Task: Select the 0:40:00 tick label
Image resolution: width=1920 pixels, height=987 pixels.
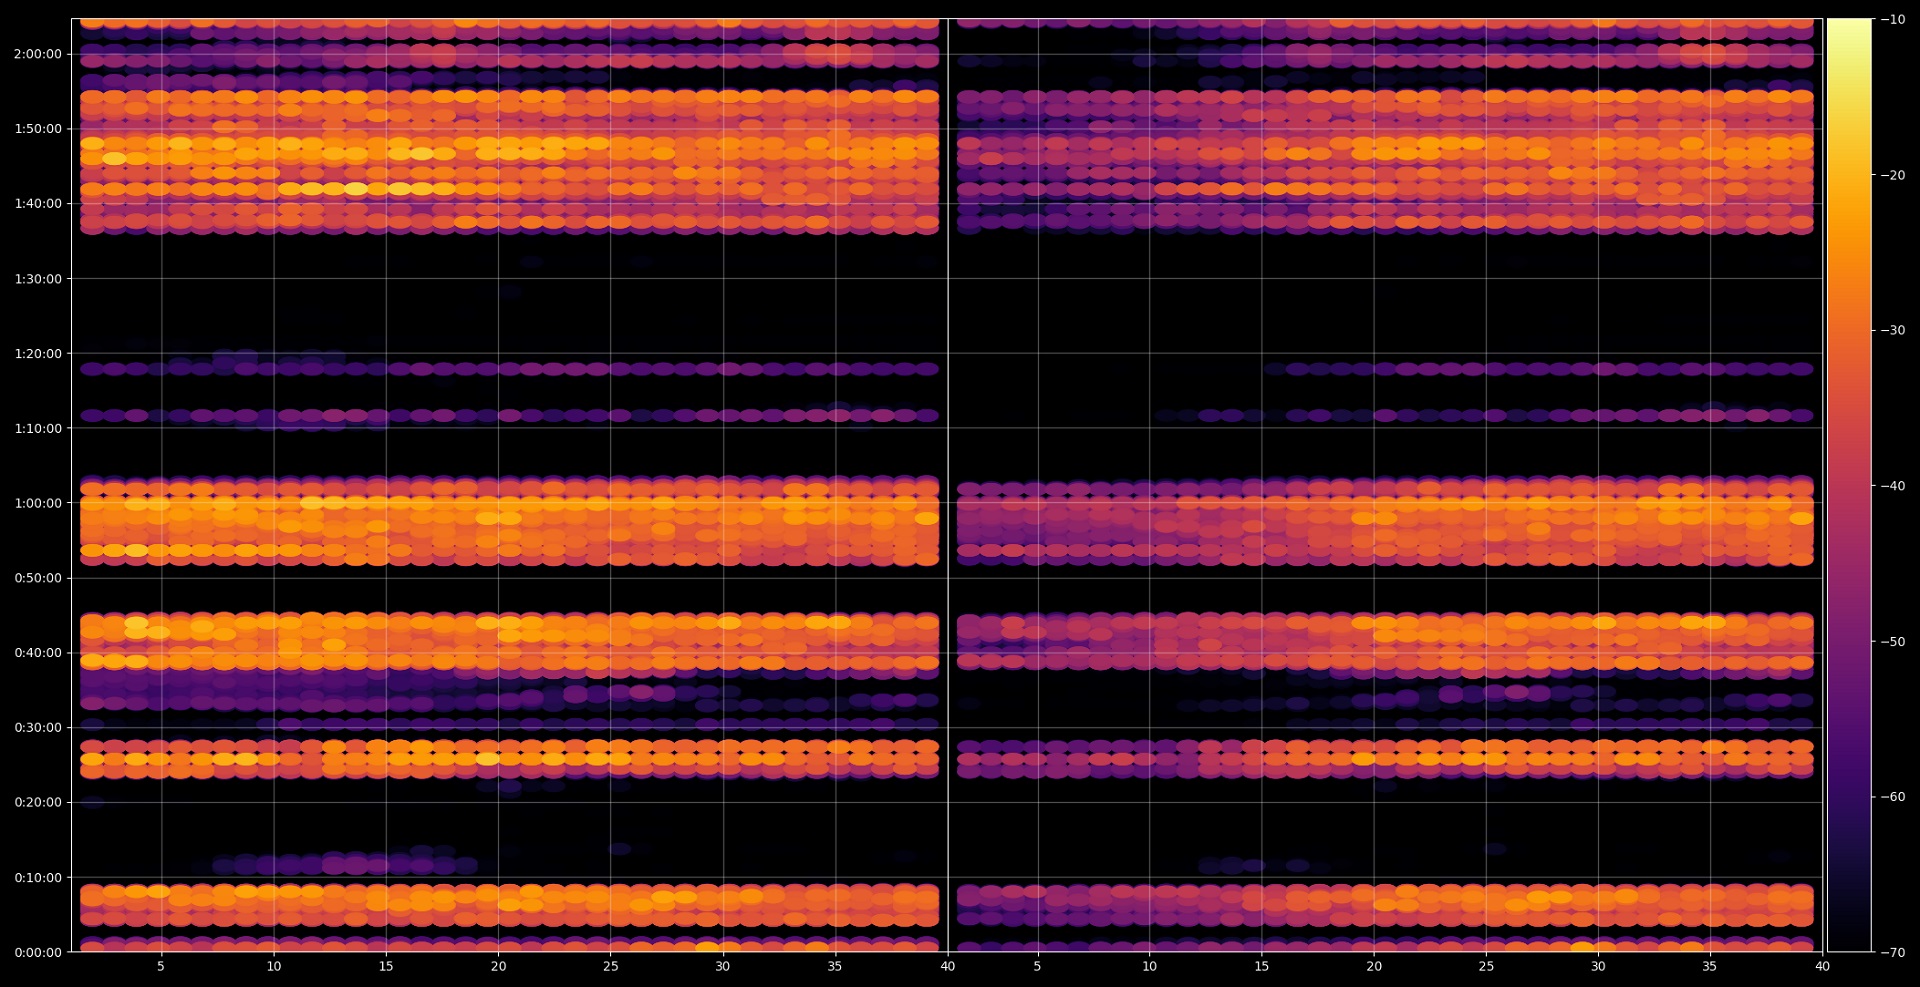Action: pyautogui.click(x=38, y=653)
